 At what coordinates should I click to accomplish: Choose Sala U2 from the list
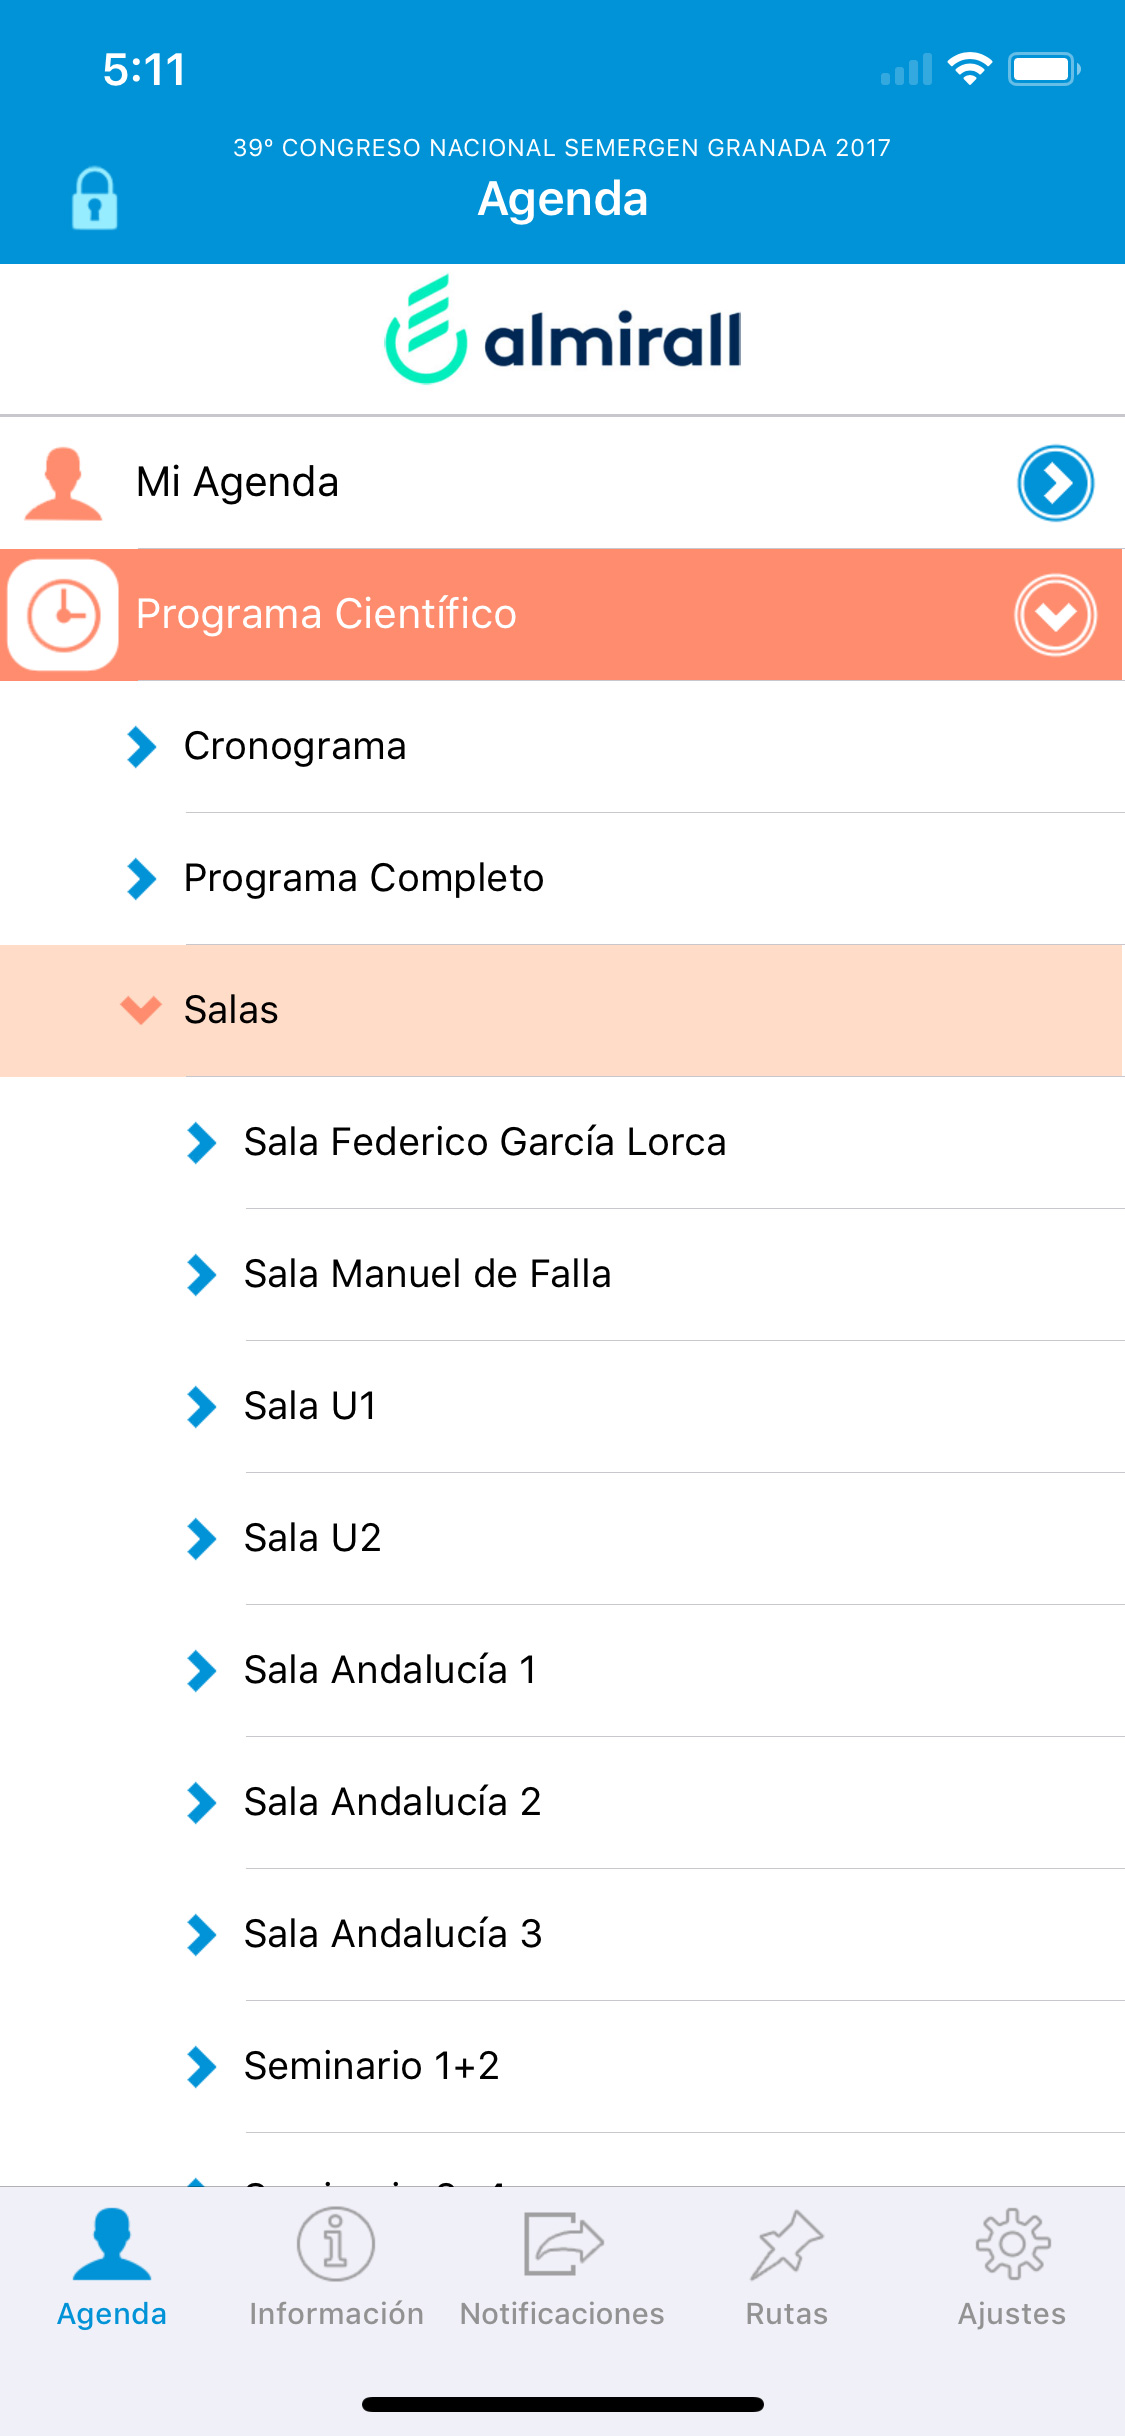[x=562, y=1538]
